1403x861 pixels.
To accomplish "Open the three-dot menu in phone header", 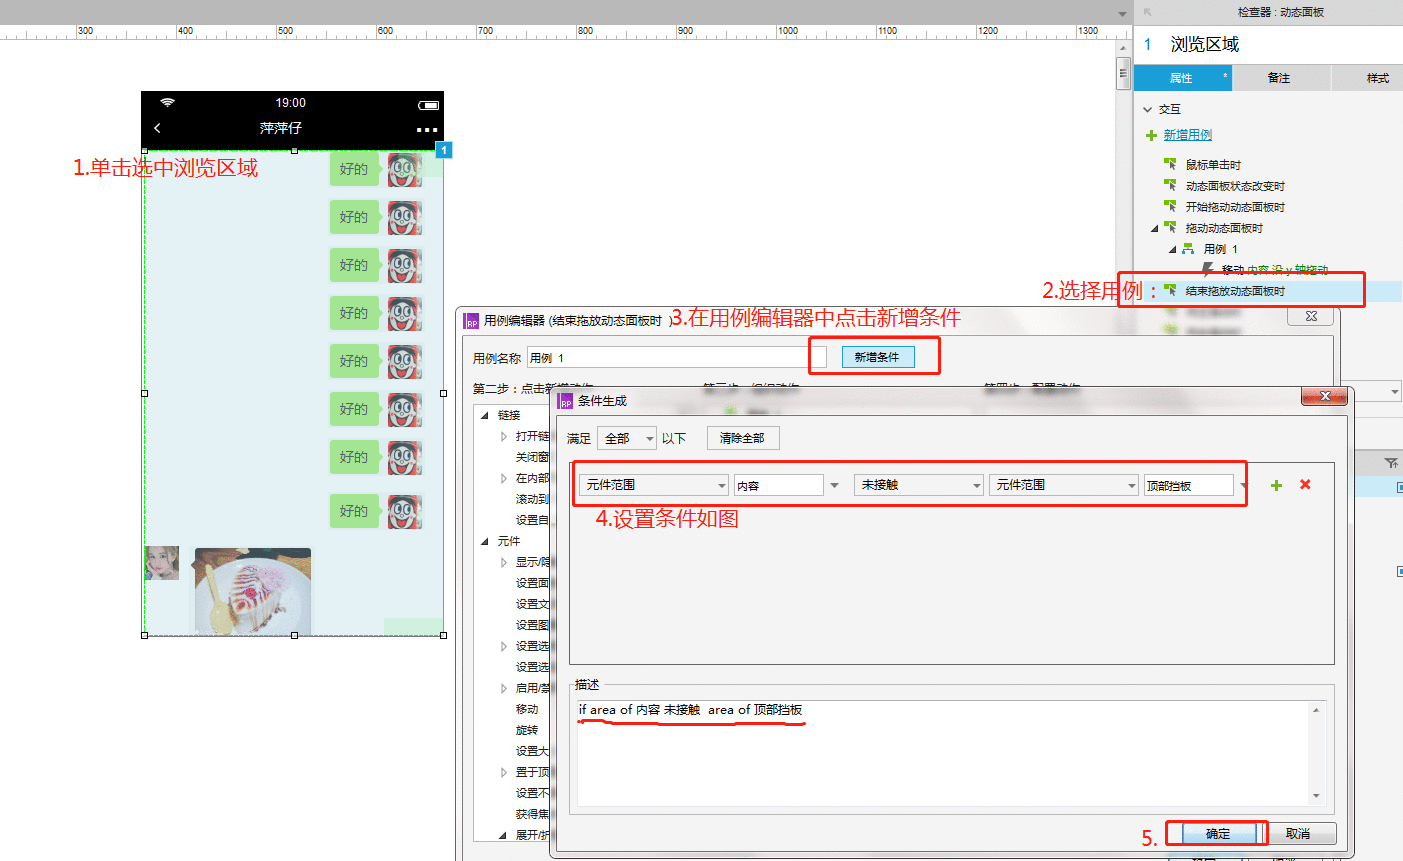I will (427, 130).
